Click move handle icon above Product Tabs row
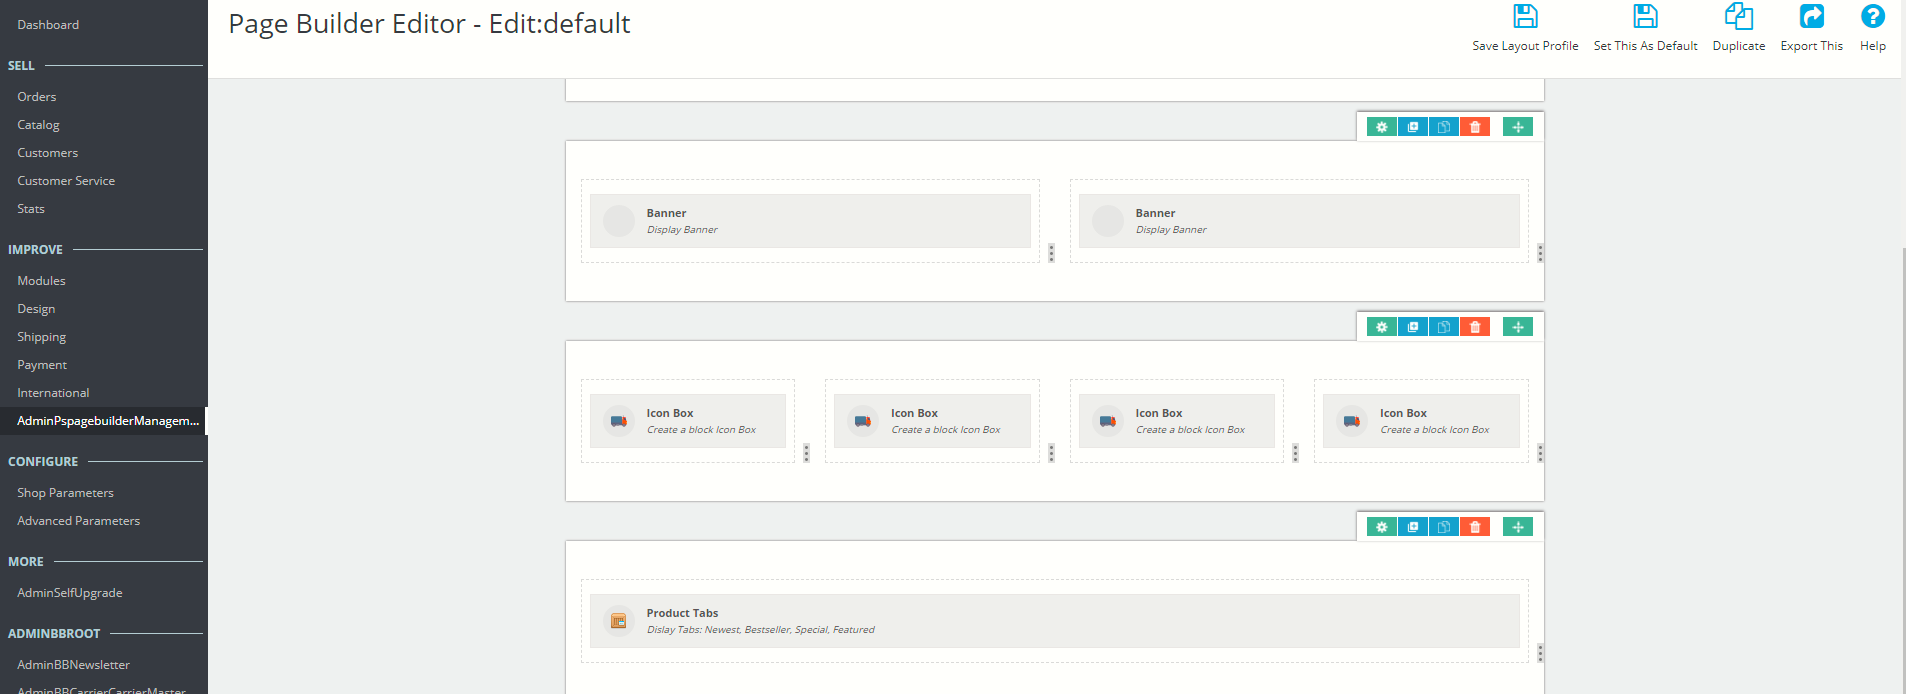This screenshot has height=694, width=1906. 1518,527
